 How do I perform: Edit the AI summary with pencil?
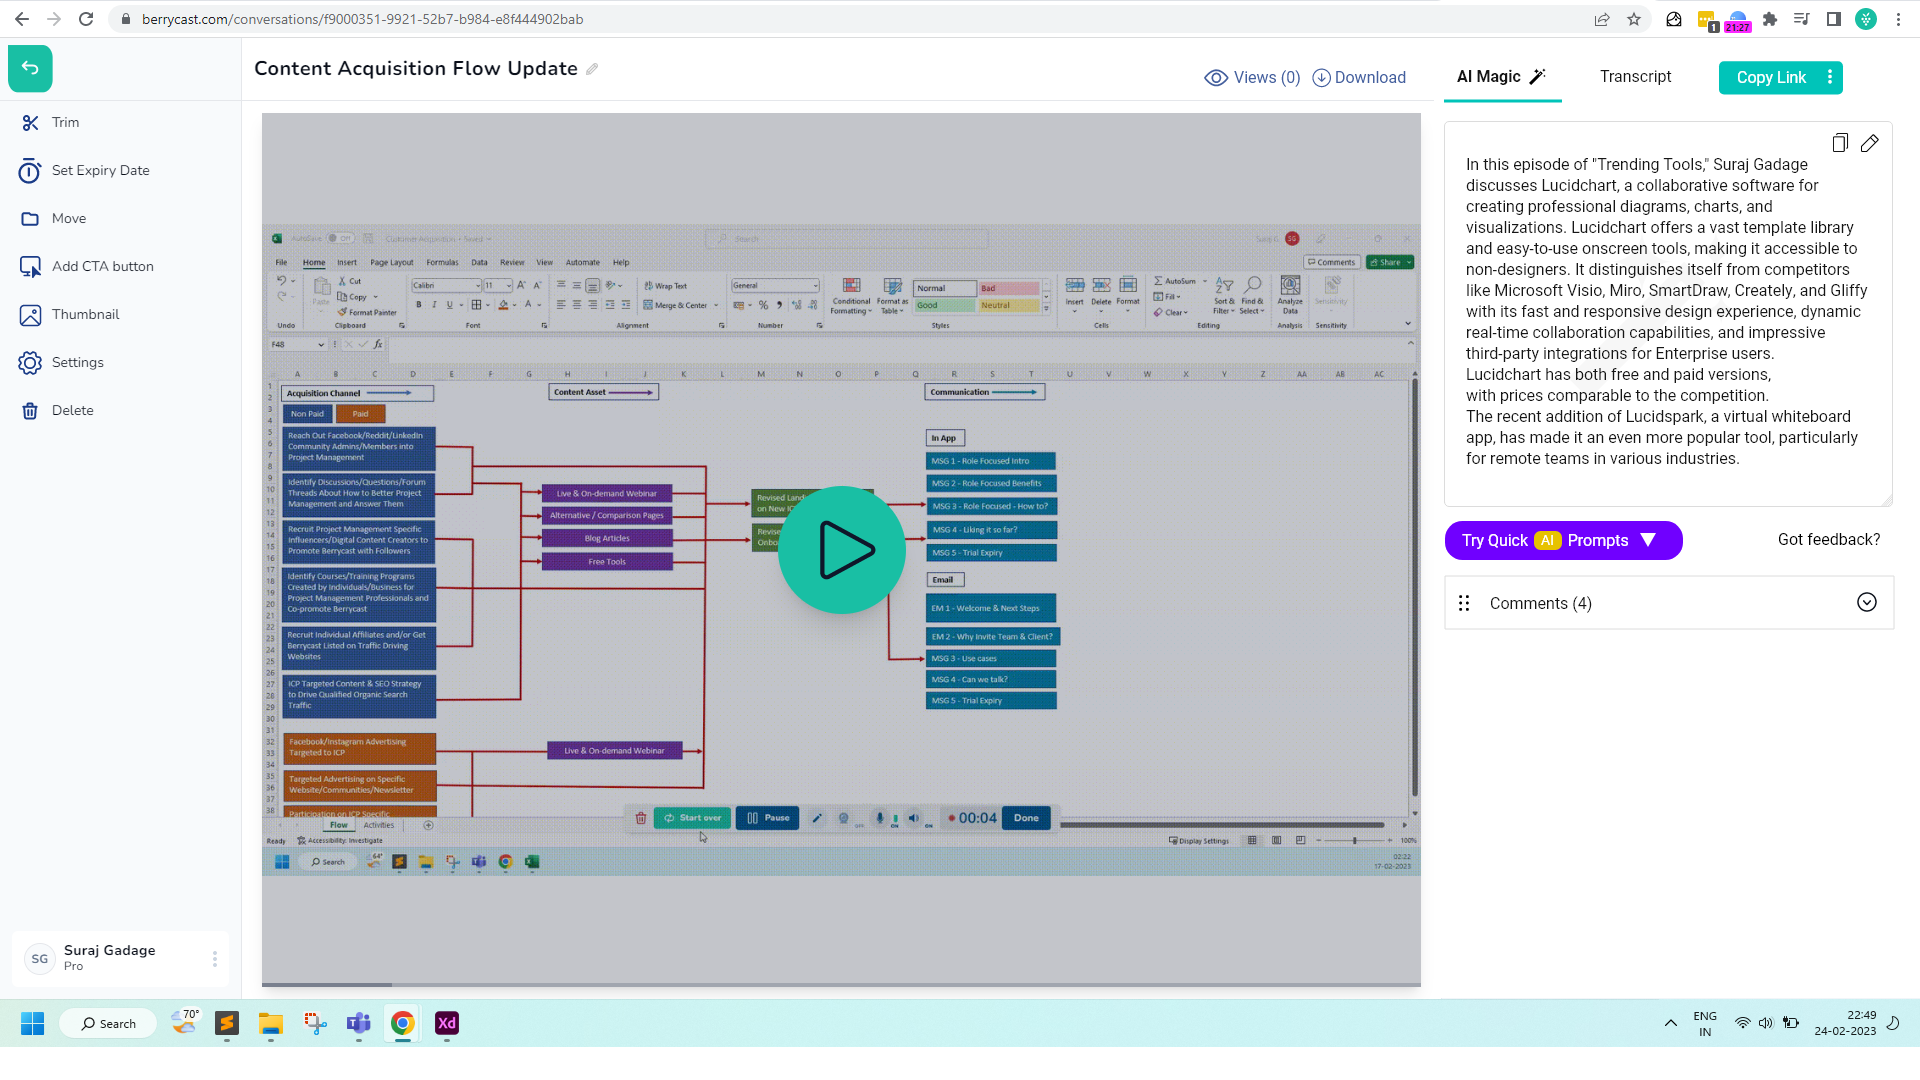(x=1869, y=143)
